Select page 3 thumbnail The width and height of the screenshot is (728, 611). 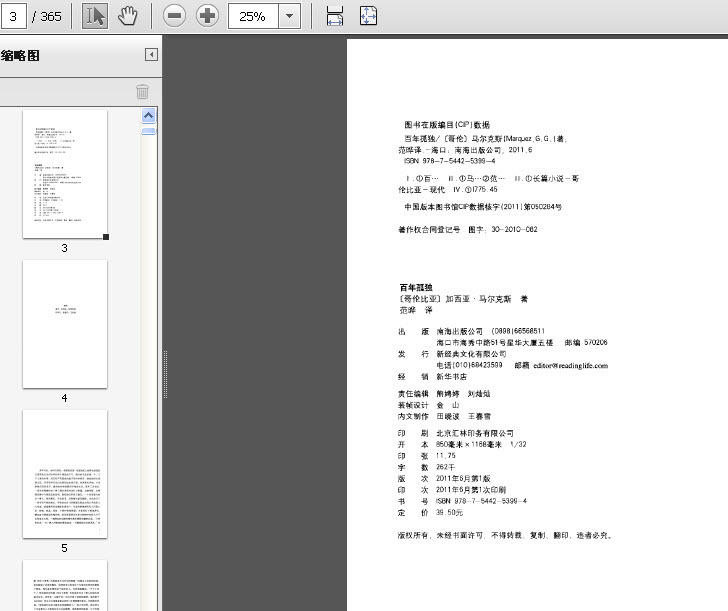click(x=65, y=174)
